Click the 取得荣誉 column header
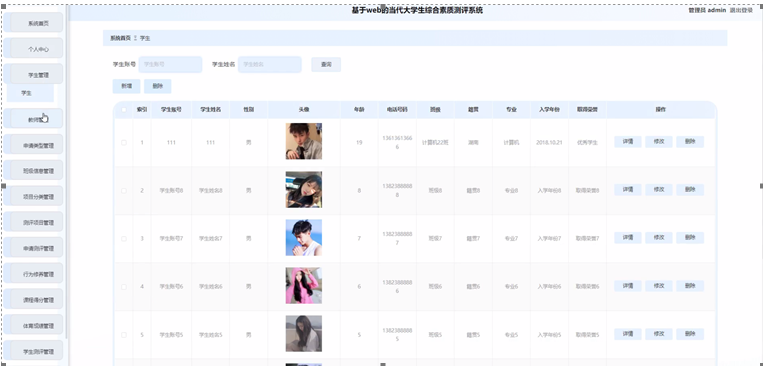763x366 pixels. tap(587, 110)
